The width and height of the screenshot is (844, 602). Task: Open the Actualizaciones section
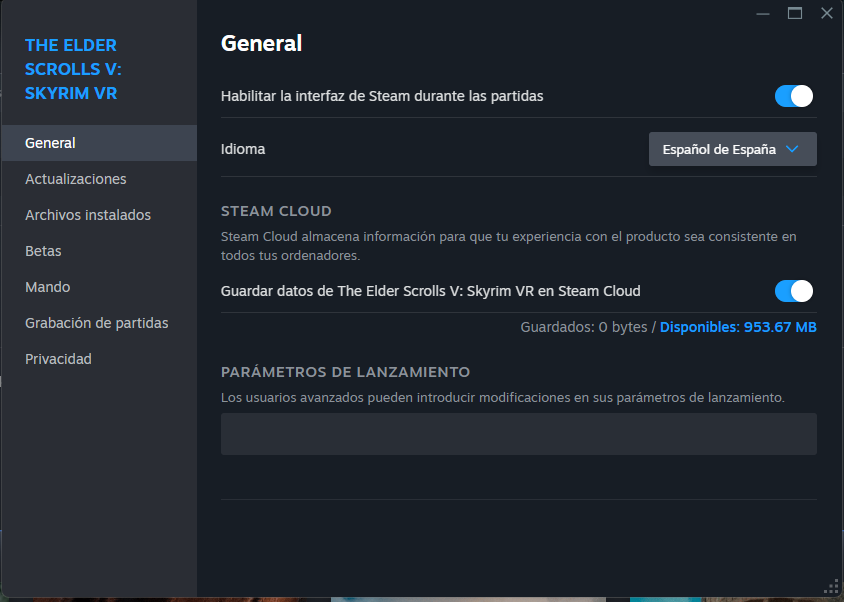[x=99, y=179]
